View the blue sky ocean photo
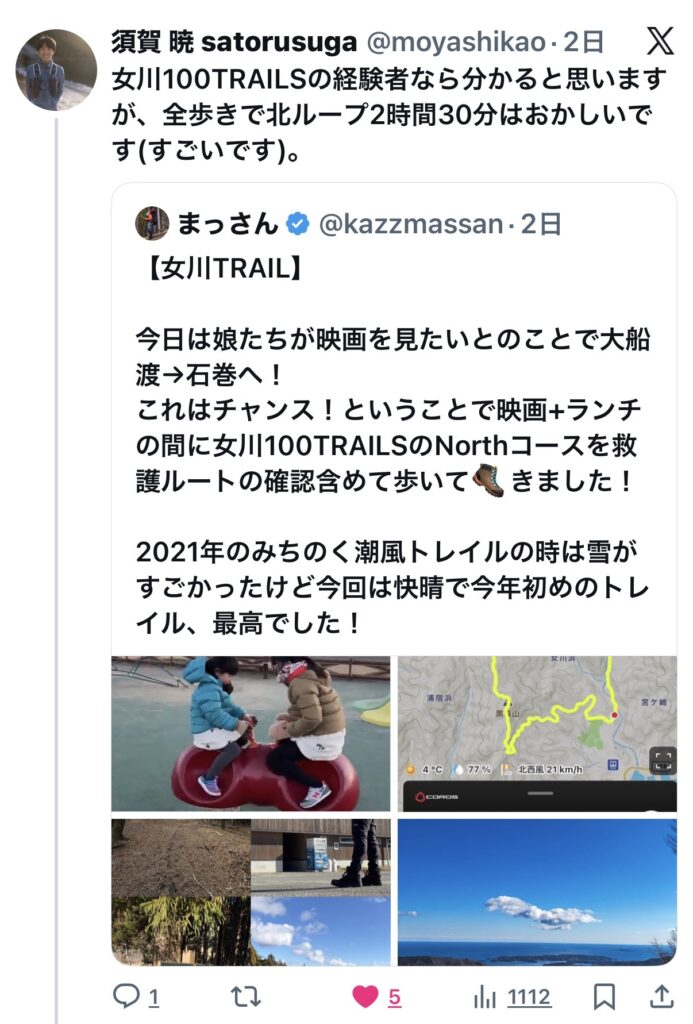 (537, 892)
